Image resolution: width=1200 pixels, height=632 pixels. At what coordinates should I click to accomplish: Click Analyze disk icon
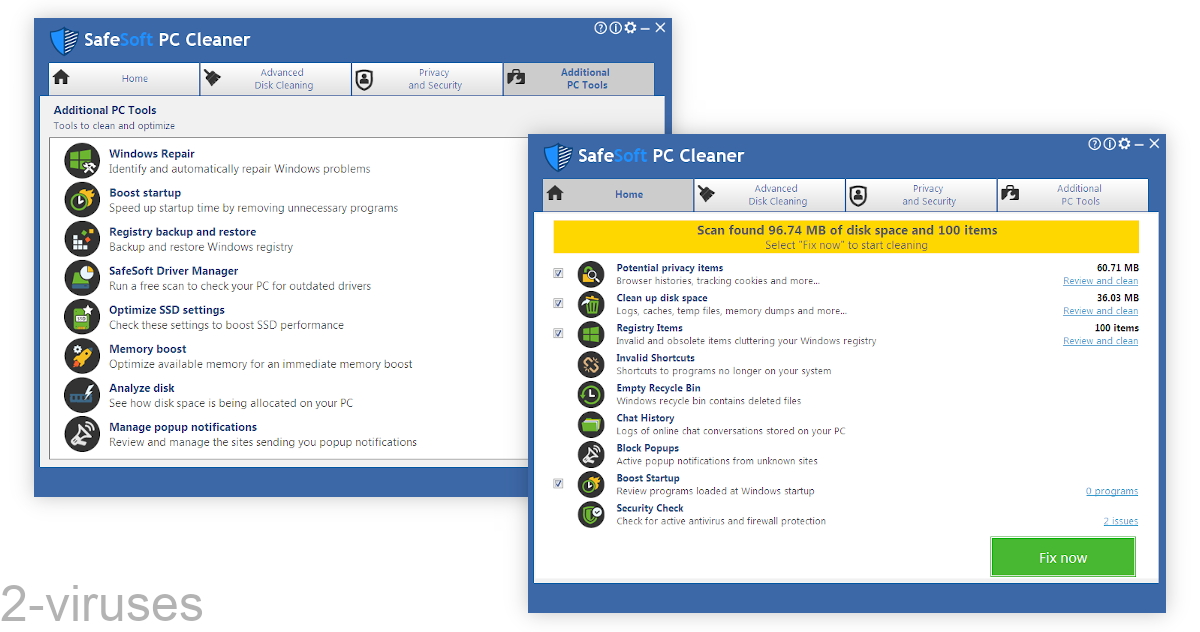coord(82,395)
